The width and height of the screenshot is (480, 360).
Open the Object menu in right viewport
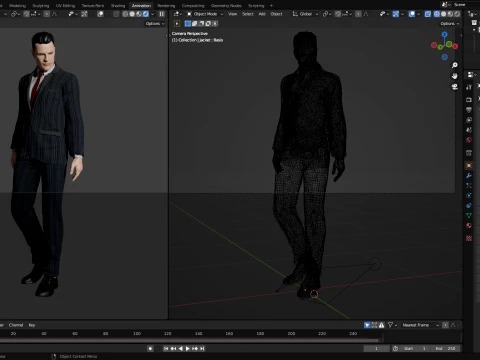(x=276, y=14)
